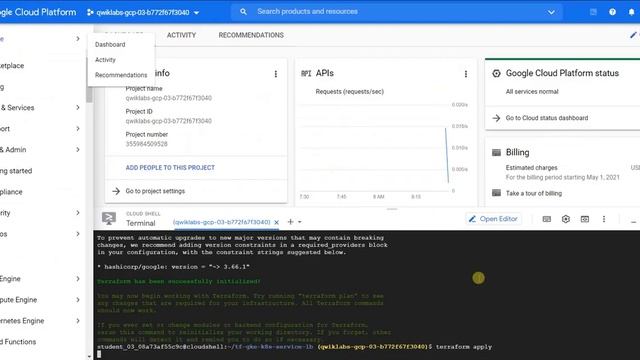
Task: Click the "All services normal" status text
Action: [532, 92]
